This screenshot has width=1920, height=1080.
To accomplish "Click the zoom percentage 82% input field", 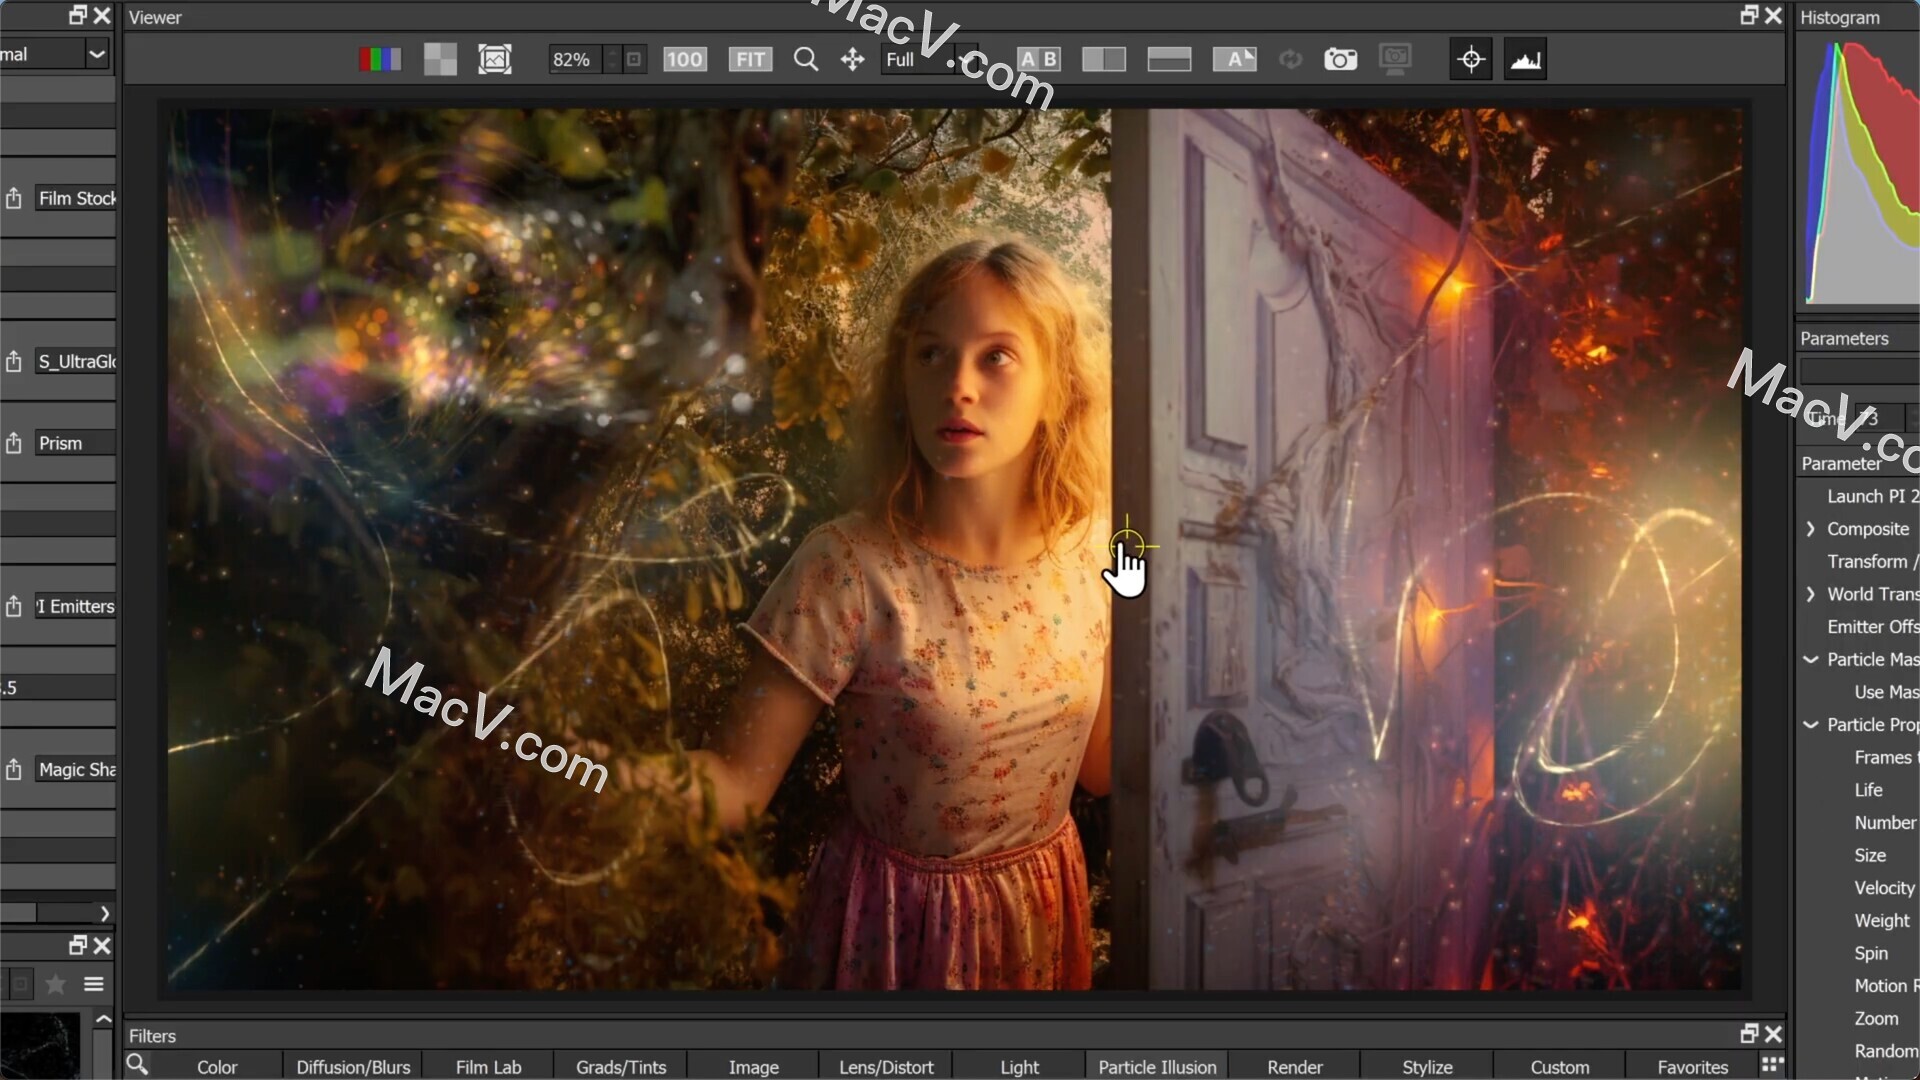I will (x=570, y=58).
